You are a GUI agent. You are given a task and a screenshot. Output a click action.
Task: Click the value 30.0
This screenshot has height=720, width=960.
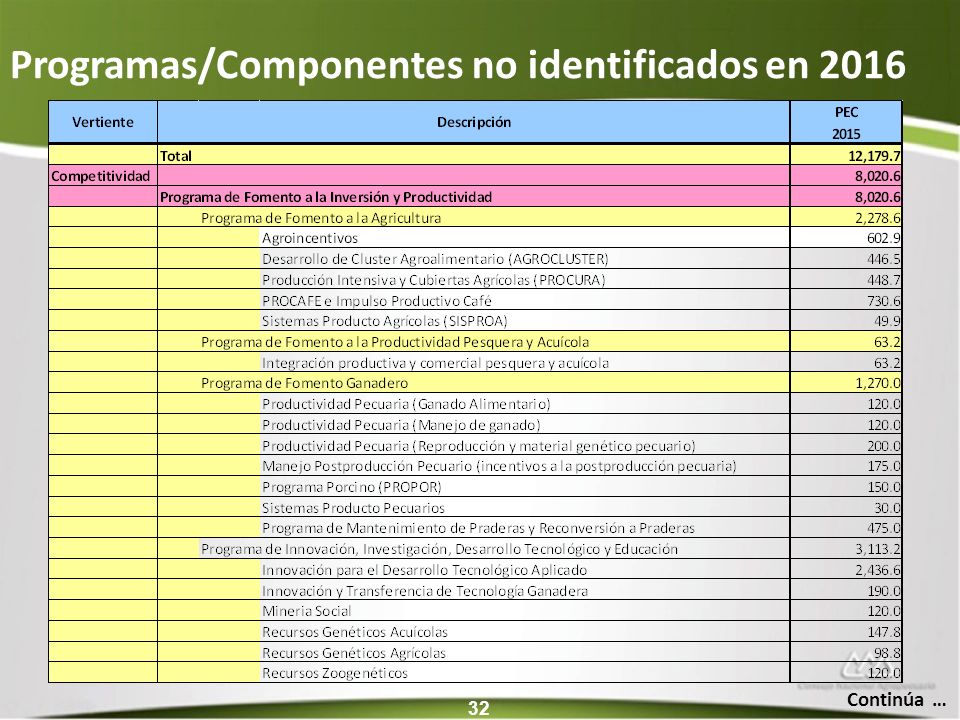point(887,508)
